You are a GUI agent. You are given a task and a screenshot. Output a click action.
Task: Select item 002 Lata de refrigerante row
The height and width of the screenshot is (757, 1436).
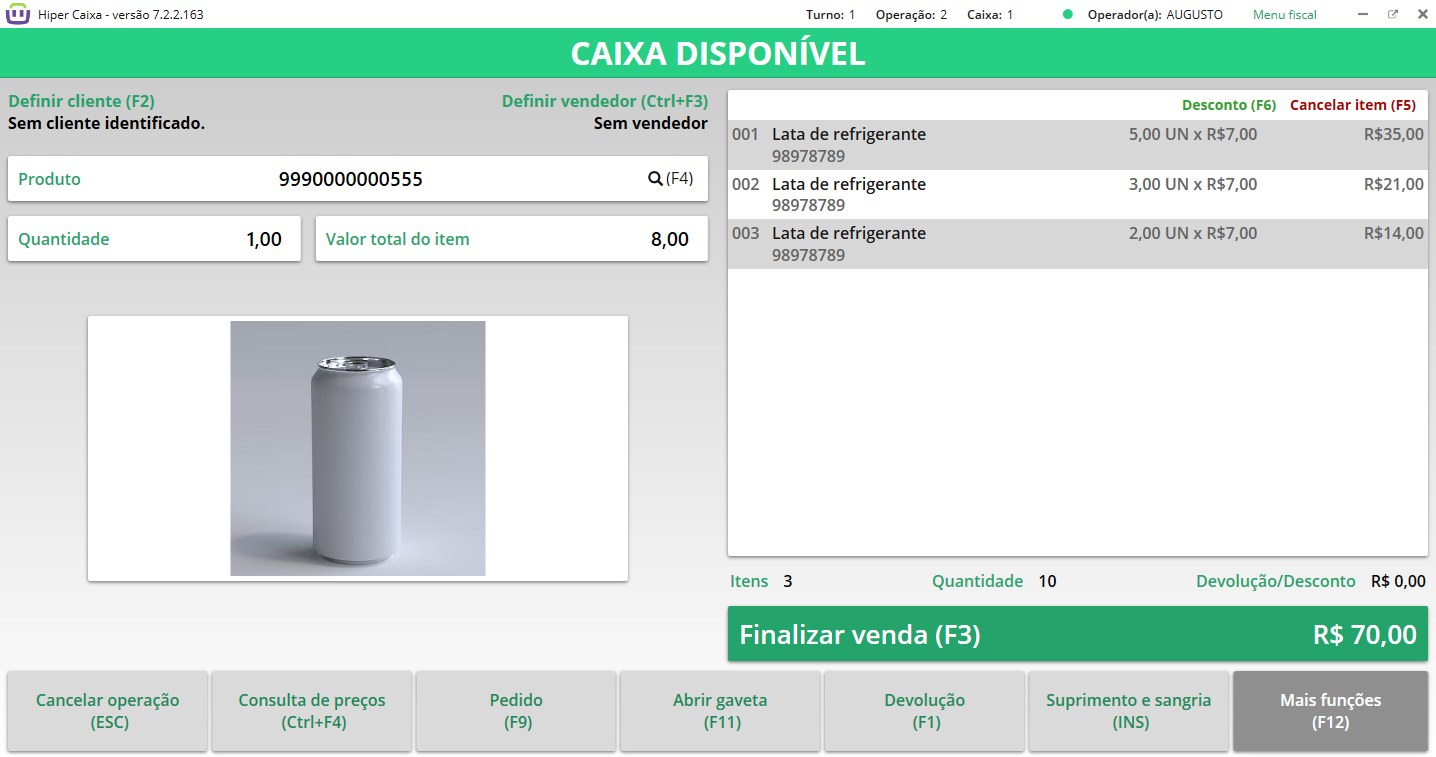(x=1078, y=194)
